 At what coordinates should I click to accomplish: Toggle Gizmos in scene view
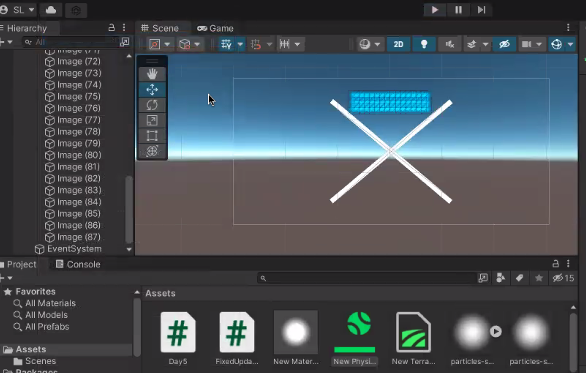556,44
